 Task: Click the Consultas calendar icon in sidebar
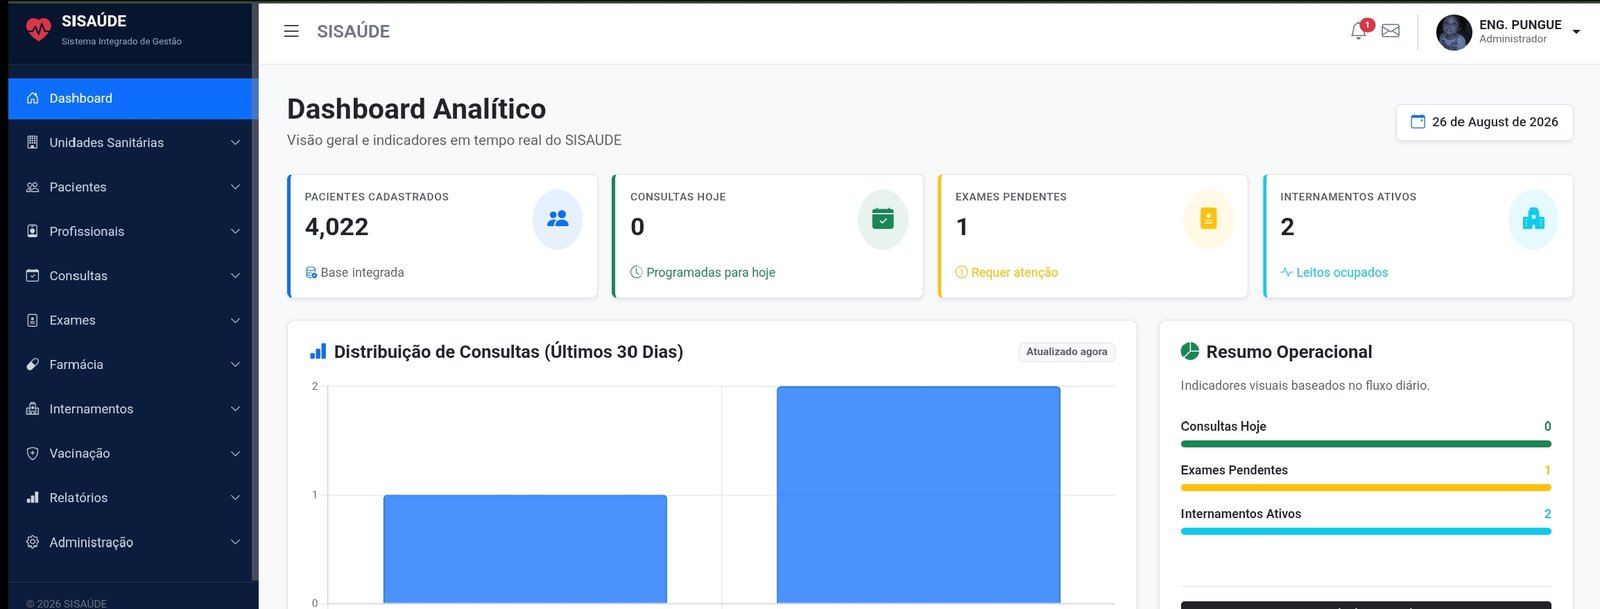click(32, 275)
